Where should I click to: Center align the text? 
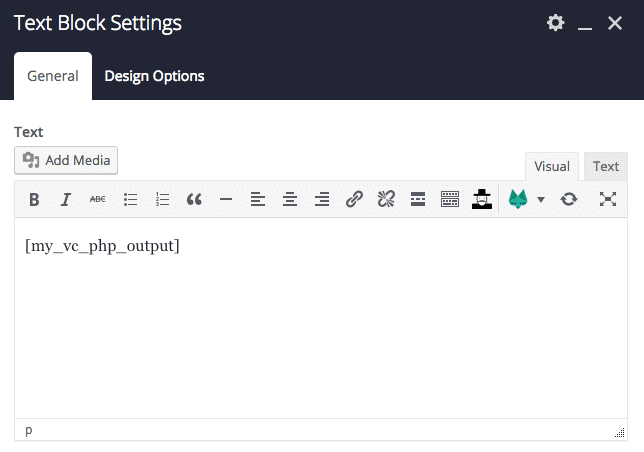click(290, 200)
